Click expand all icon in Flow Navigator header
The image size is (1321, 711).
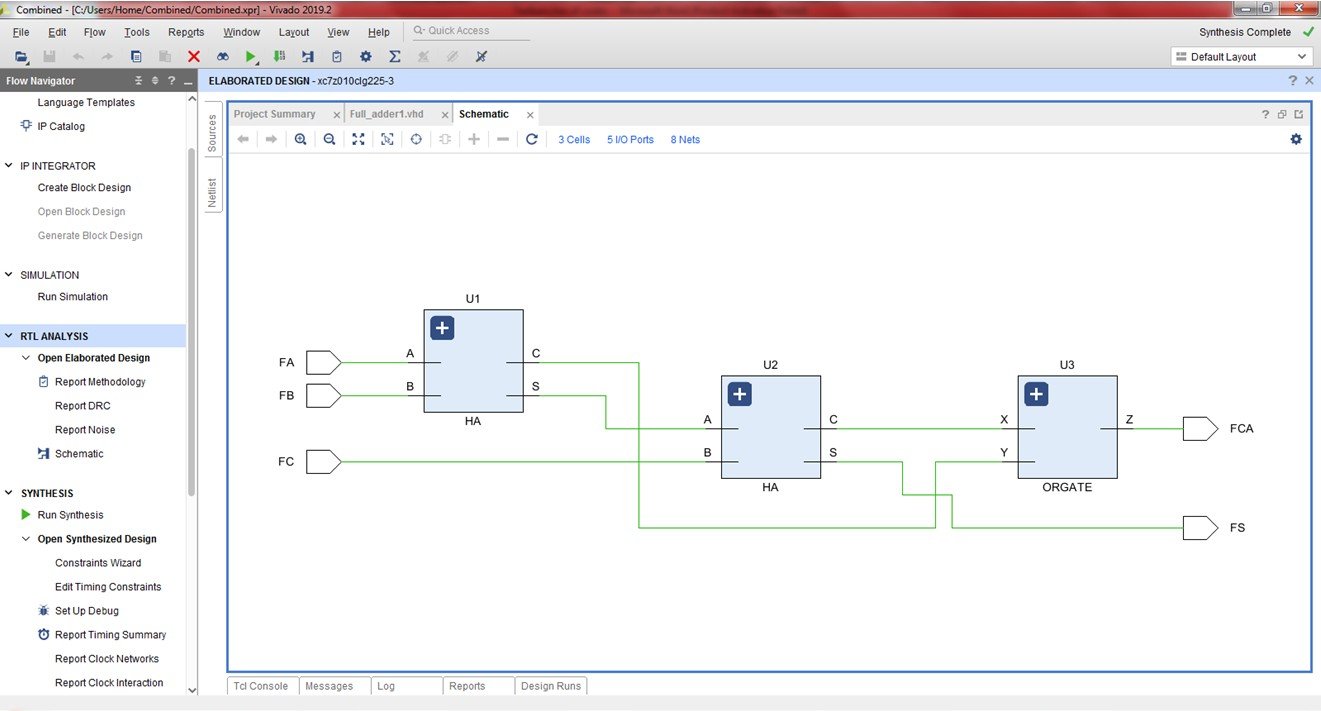pyautogui.click(x=155, y=81)
